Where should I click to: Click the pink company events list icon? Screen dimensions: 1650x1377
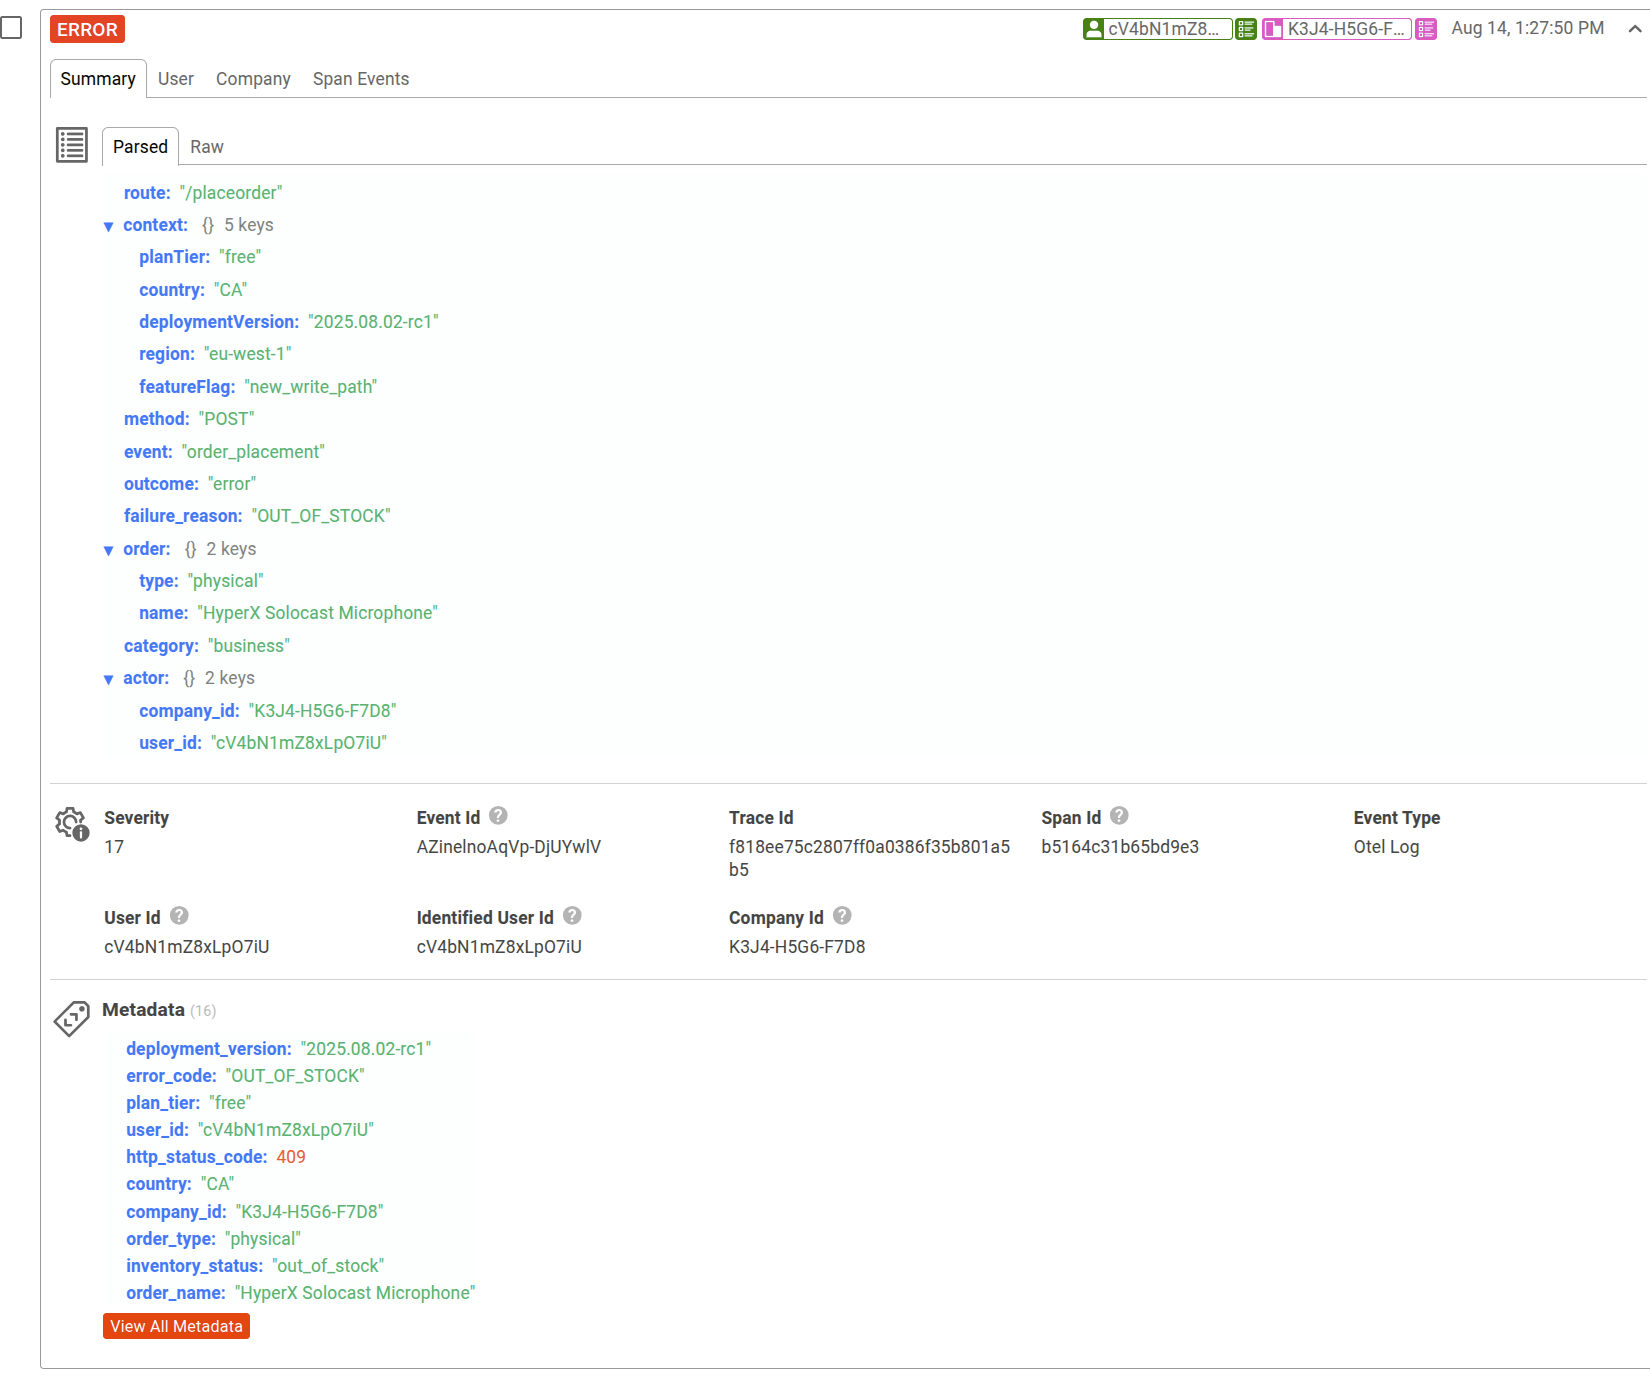(1425, 29)
